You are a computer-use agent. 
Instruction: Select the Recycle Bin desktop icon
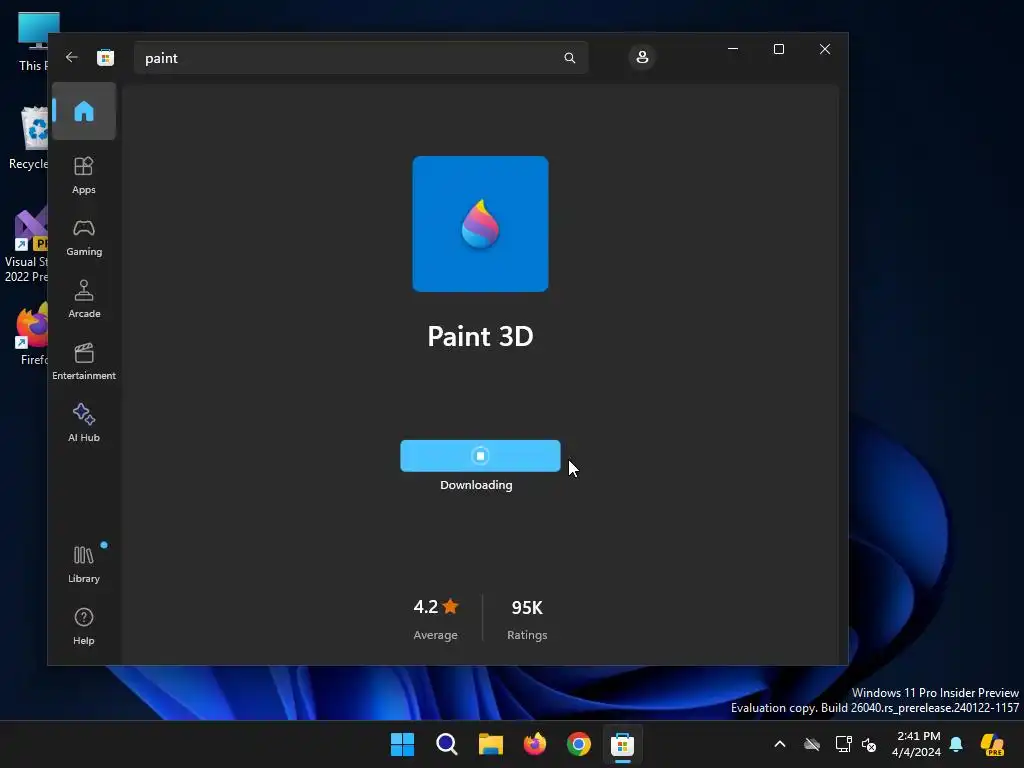tap(30, 138)
